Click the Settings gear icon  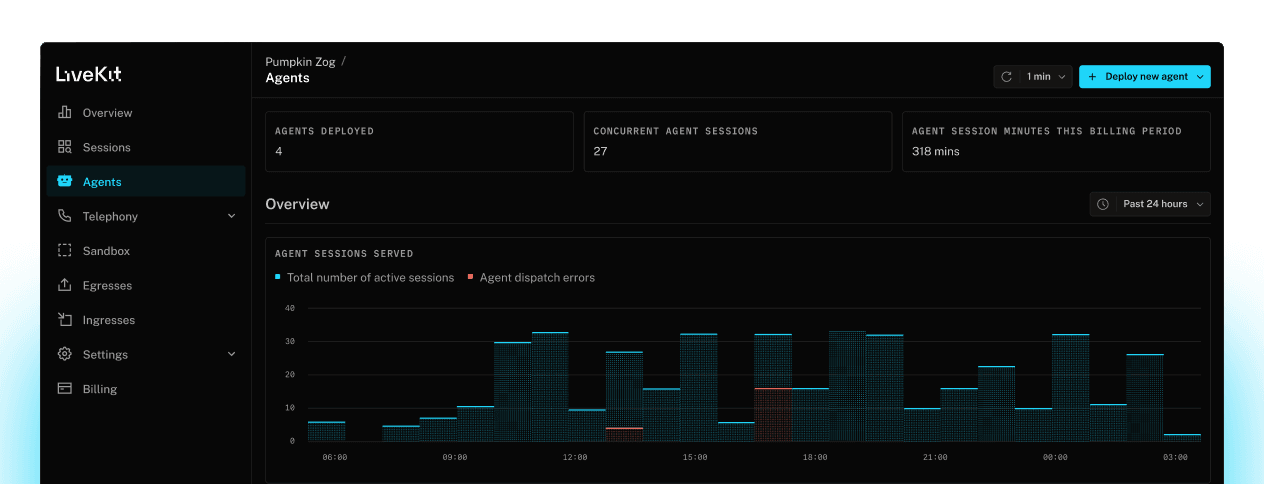click(x=65, y=354)
